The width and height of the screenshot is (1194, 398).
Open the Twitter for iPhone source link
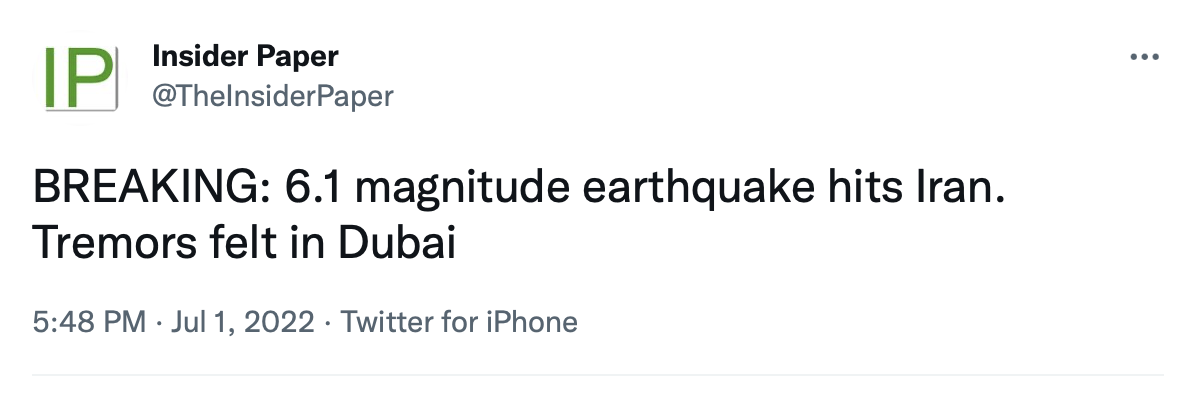[x=458, y=322]
